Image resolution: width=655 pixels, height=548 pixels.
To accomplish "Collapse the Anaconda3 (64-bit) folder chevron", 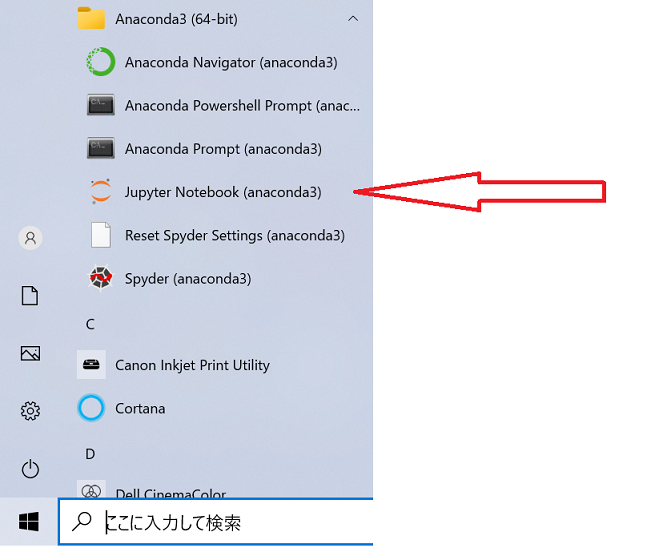I will (353, 19).
